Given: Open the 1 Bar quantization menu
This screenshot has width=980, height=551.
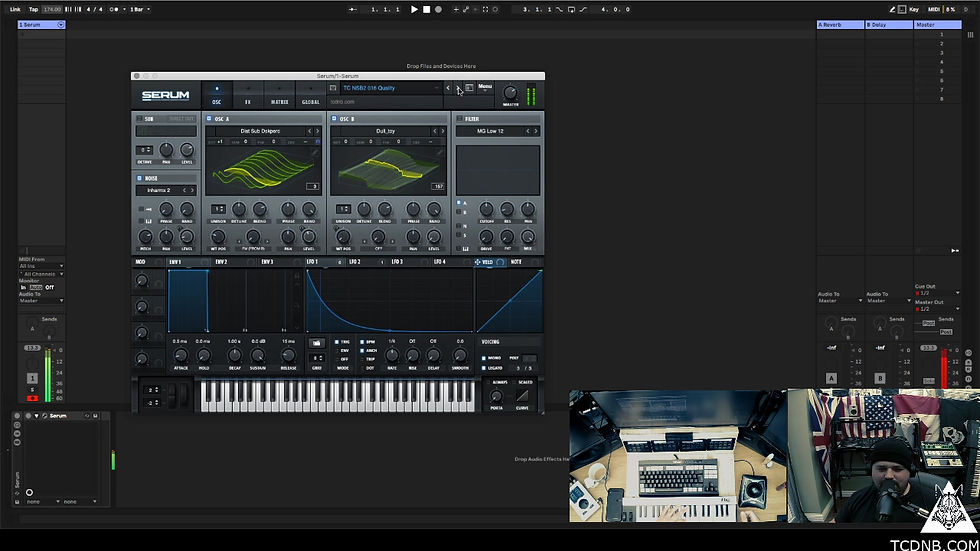Looking at the screenshot, I should click(139, 9).
